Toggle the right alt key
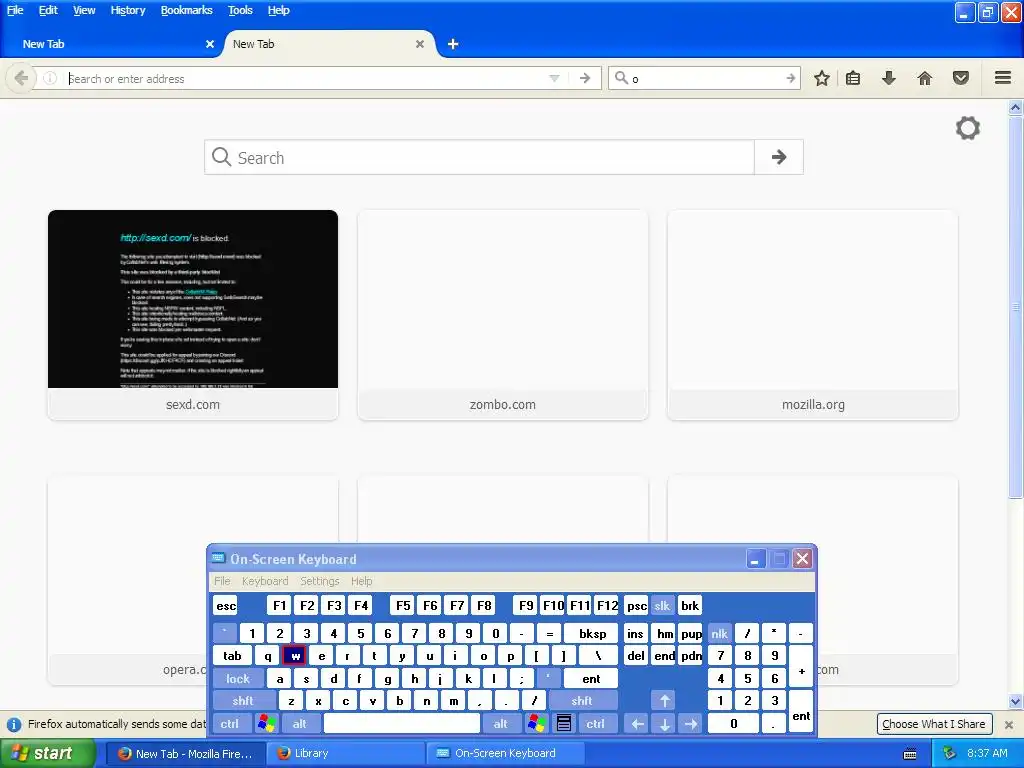 click(x=500, y=724)
